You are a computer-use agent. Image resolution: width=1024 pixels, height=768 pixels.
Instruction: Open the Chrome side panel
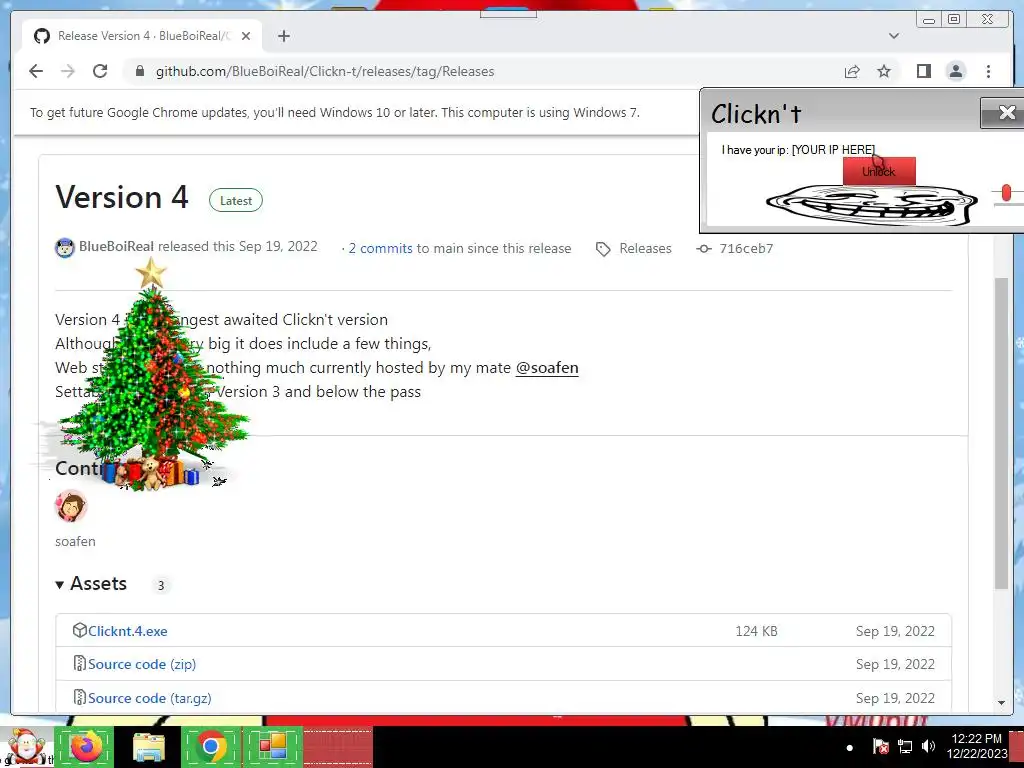click(923, 71)
